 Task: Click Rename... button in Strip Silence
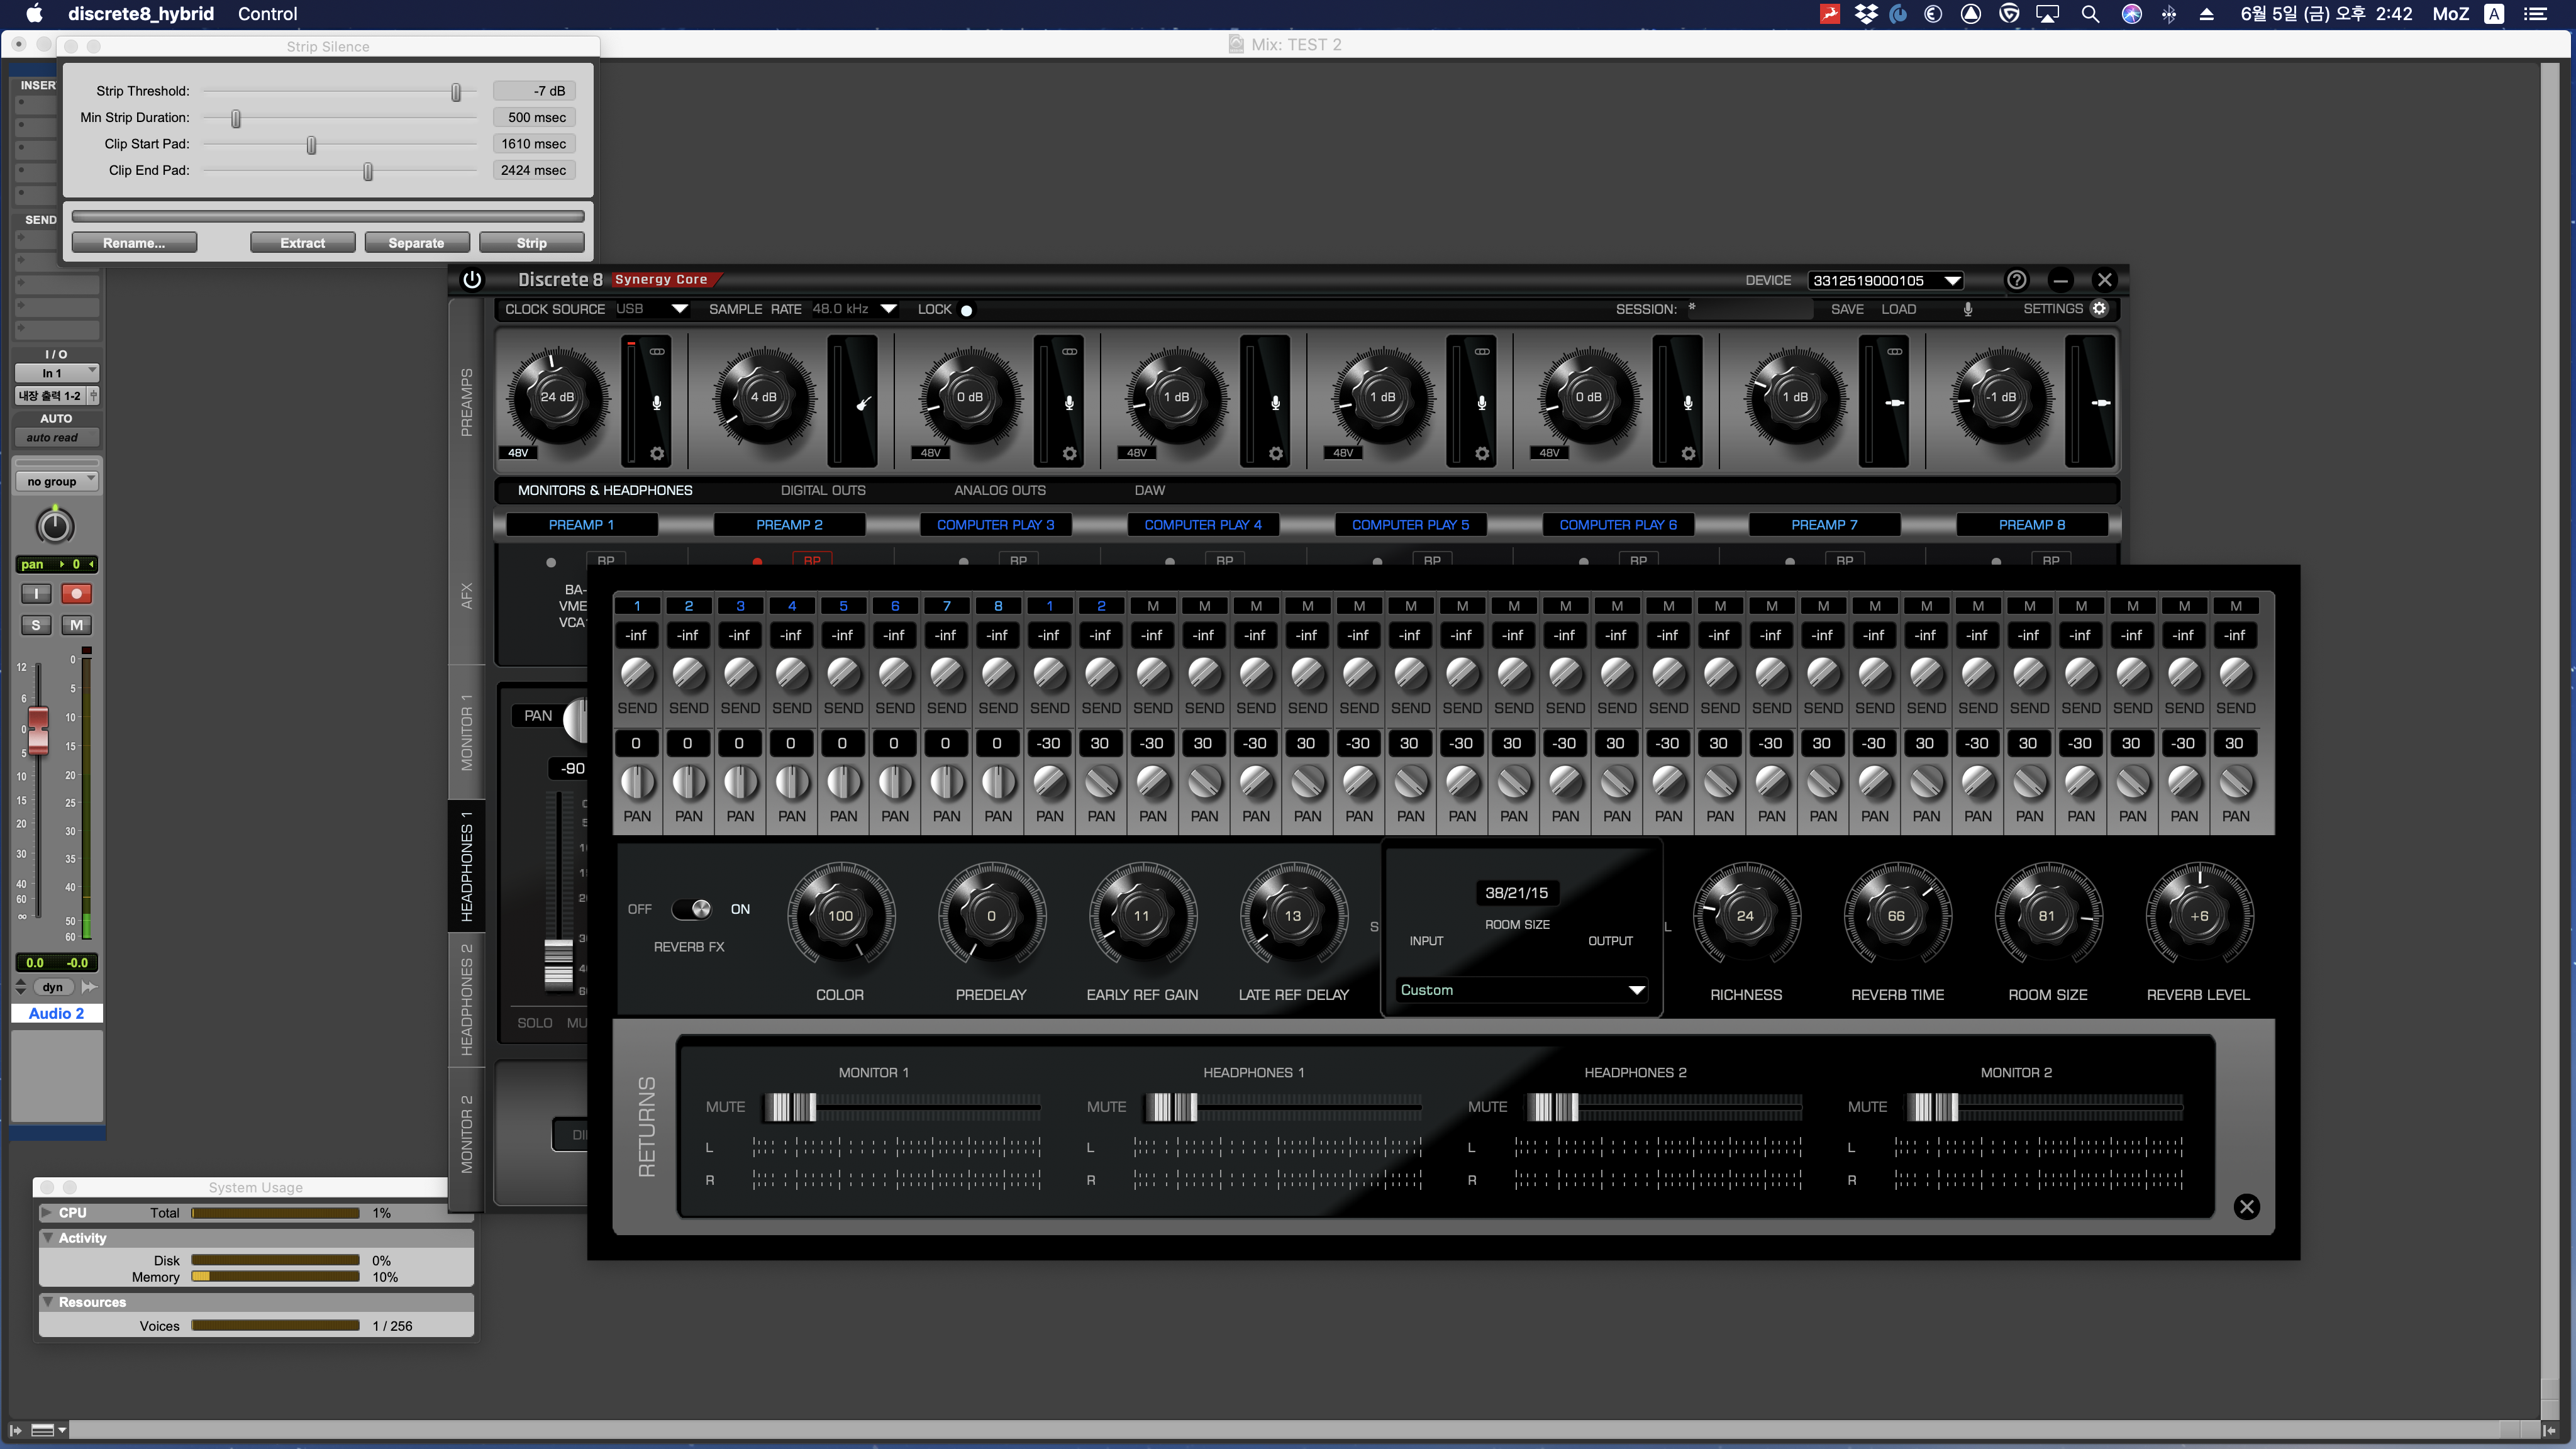134,243
